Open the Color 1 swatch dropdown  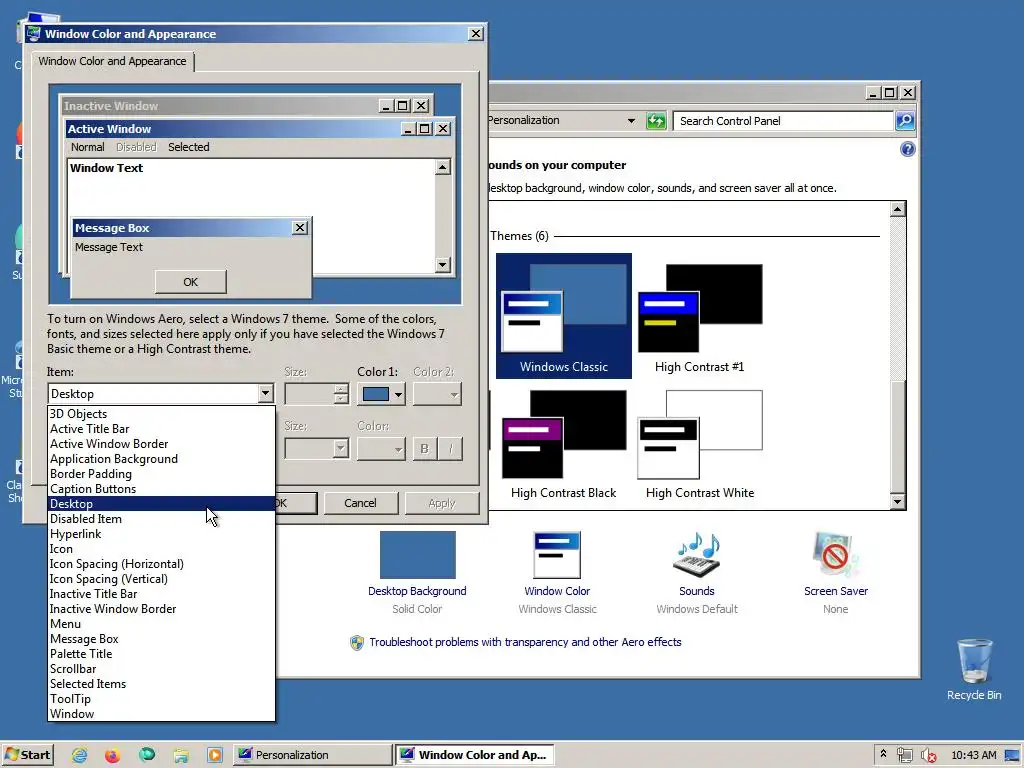(x=381, y=394)
